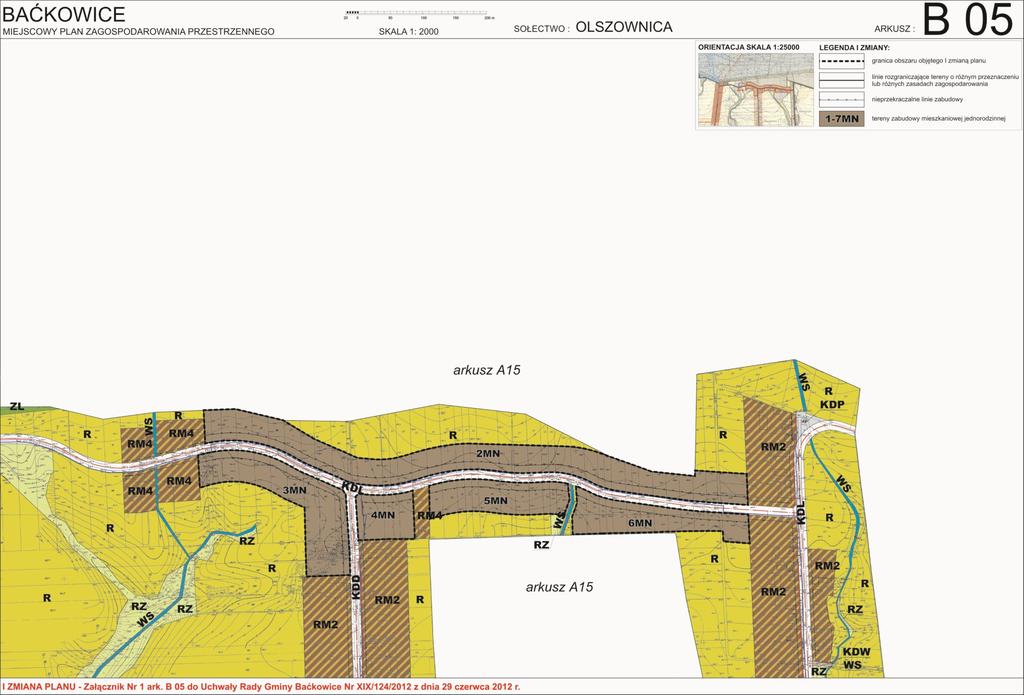1024x695 pixels.
Task: Click the '6MN' zone label
Action: 640,523
